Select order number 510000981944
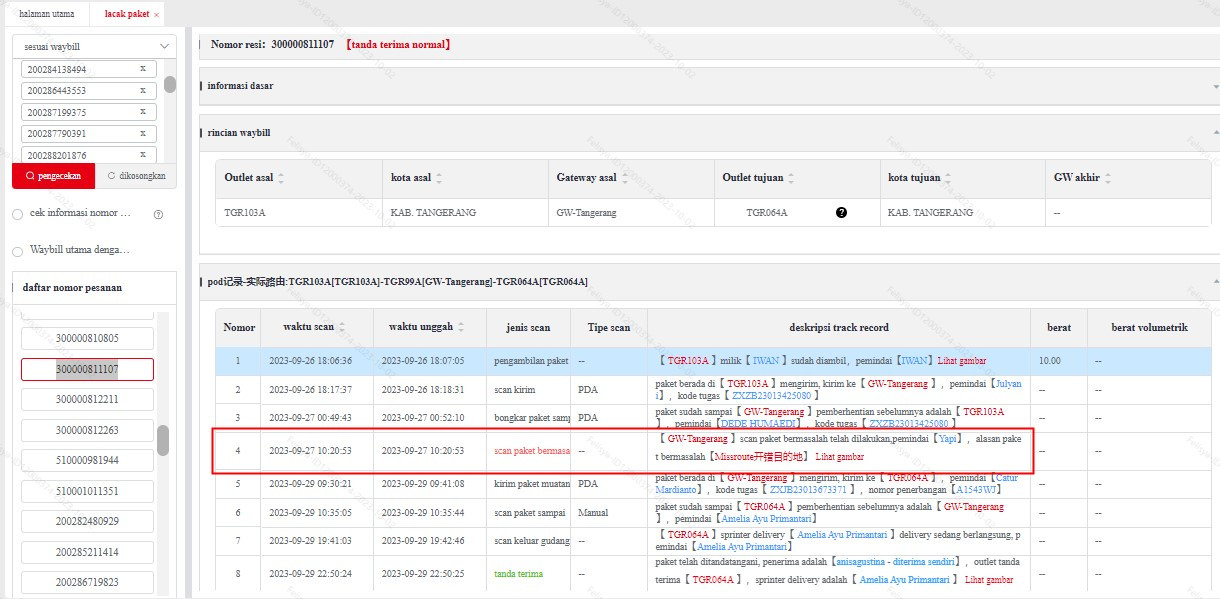1220x599 pixels. (x=87, y=460)
